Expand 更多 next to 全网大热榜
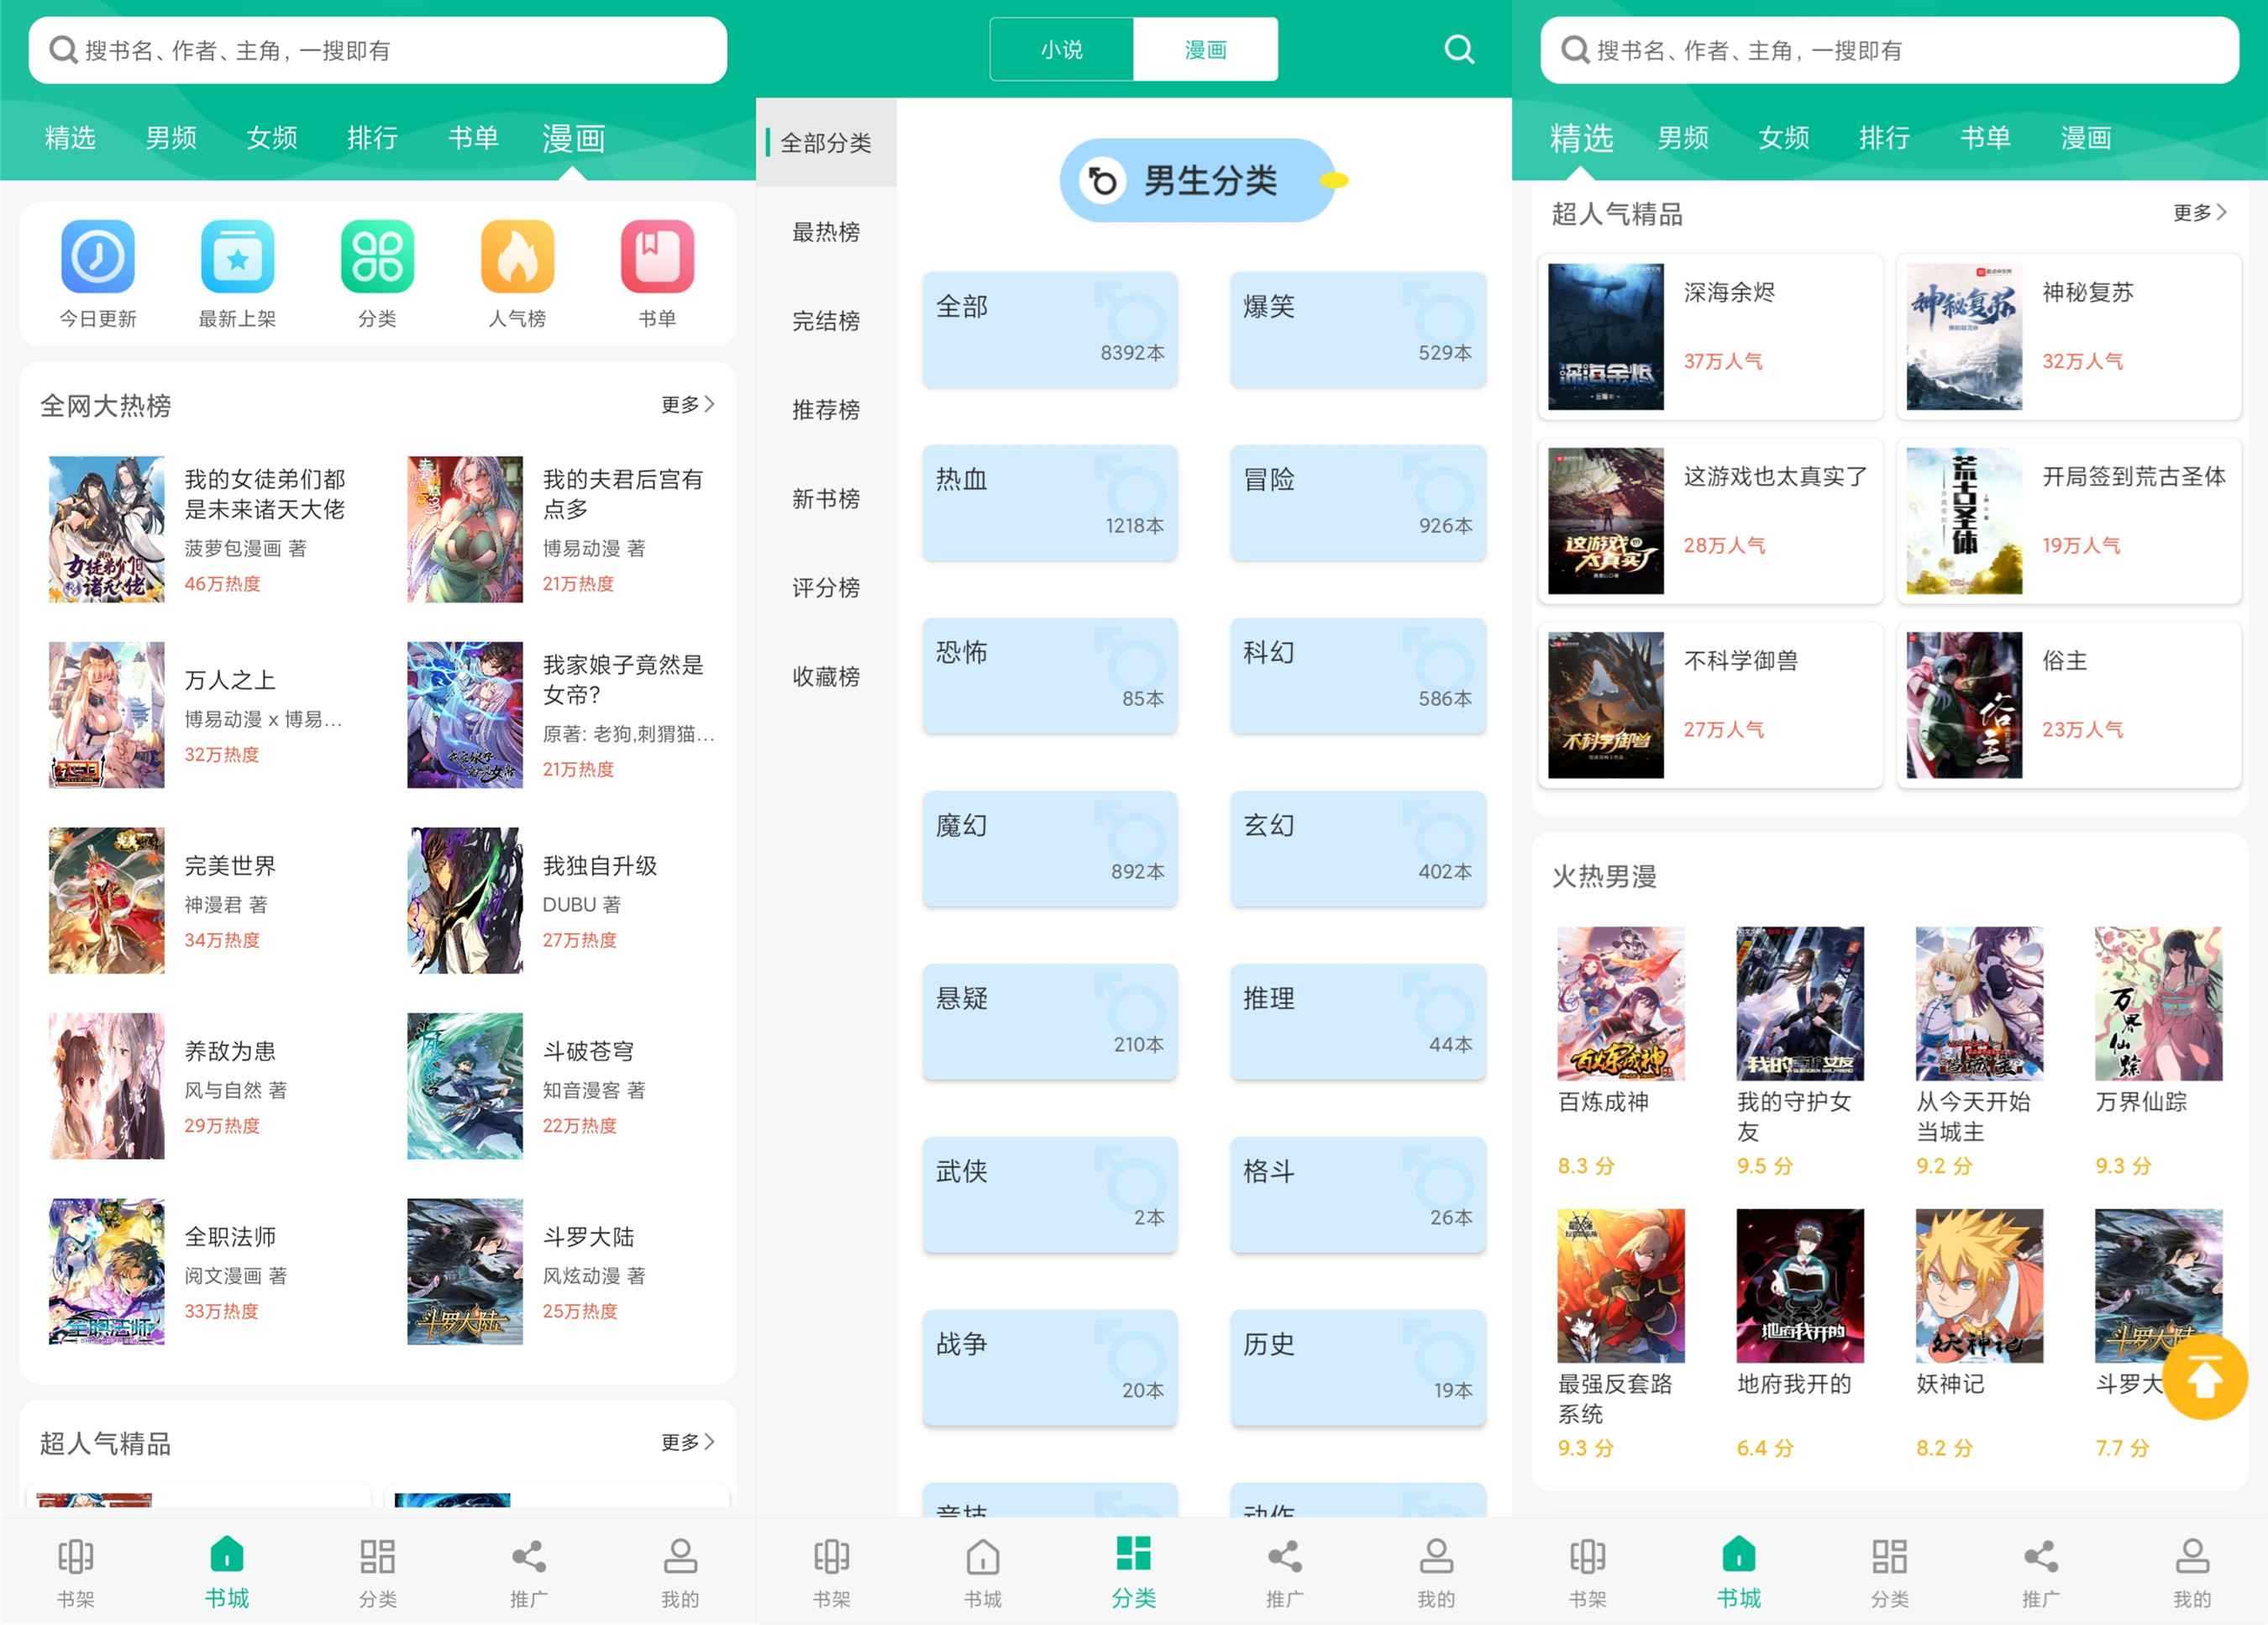2268x1625 pixels. tap(688, 404)
